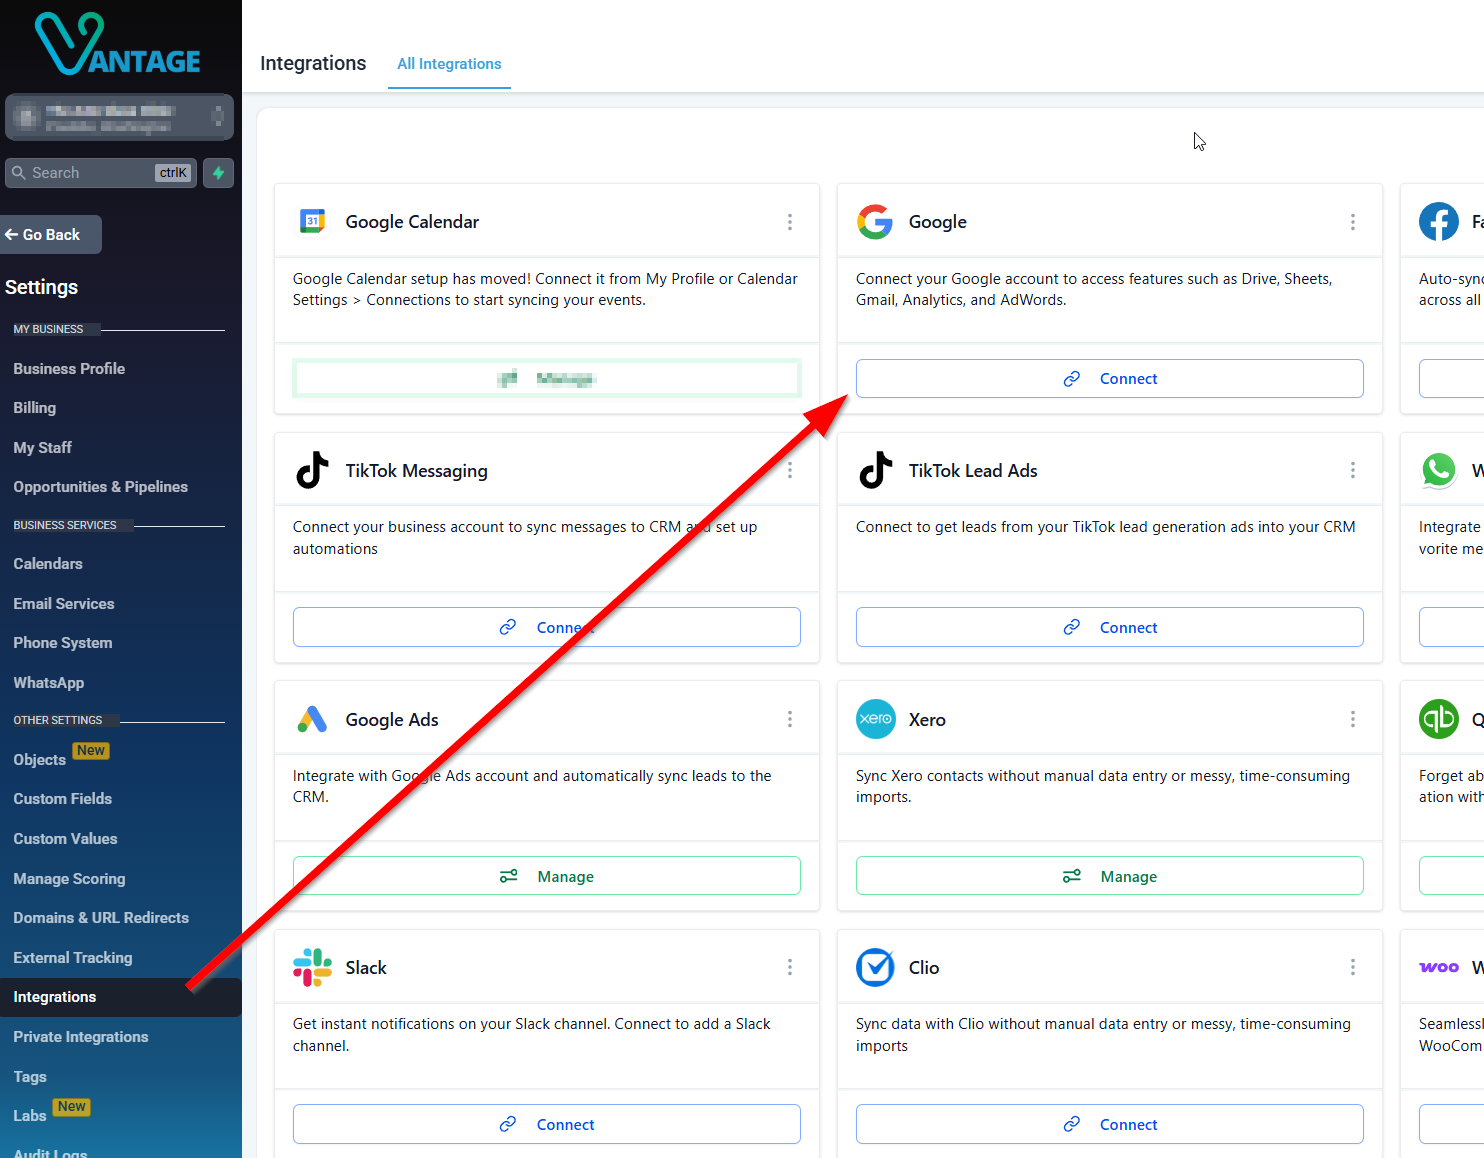Screen dimensions: 1484x1158
Task: Open TikTok Messaging card options menu
Action: (x=790, y=470)
